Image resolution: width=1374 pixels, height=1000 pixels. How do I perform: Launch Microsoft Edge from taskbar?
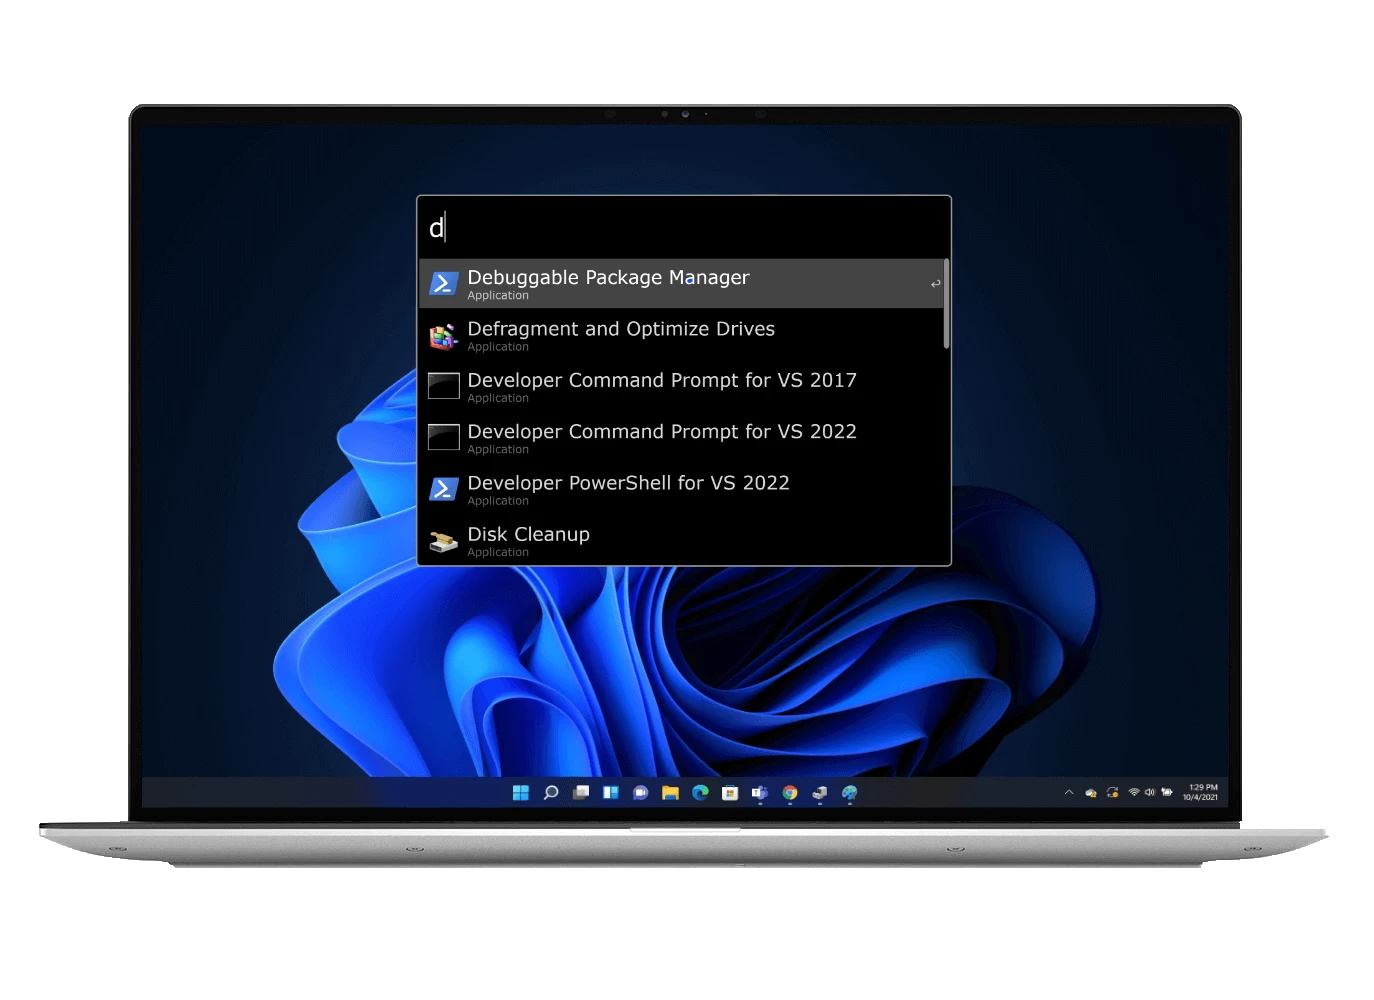pyautogui.click(x=700, y=793)
